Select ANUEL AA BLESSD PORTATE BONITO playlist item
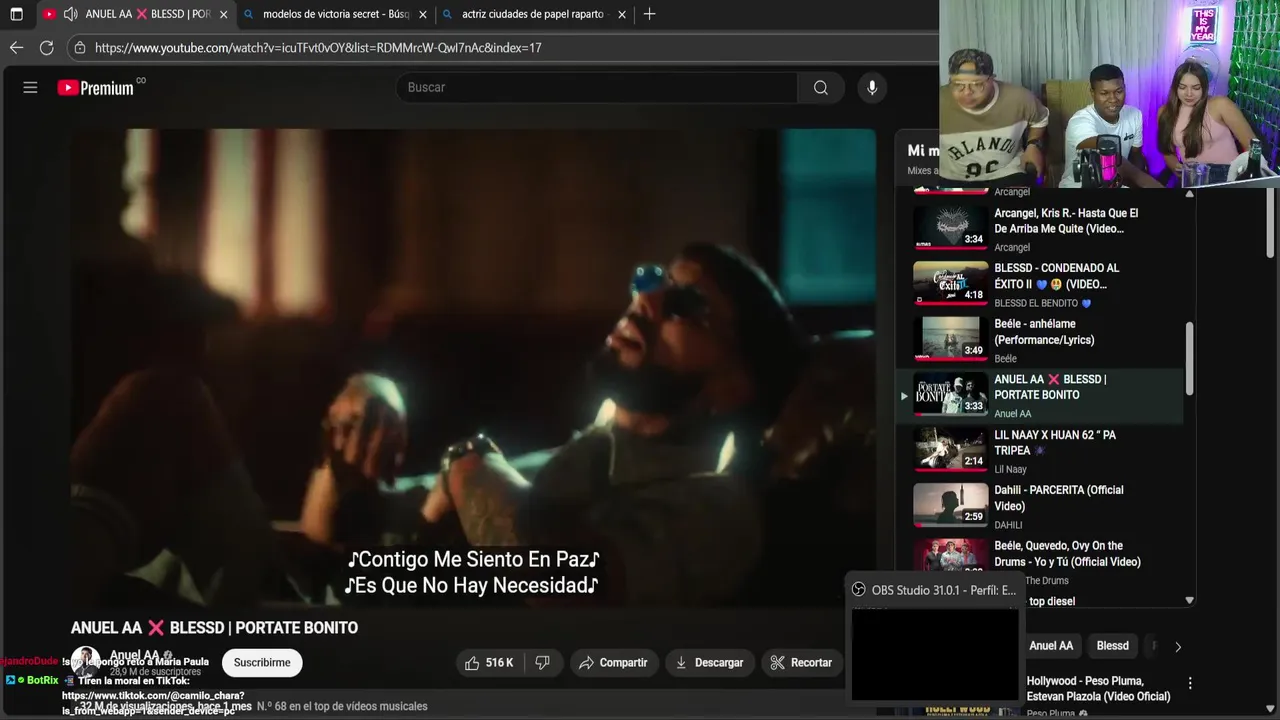1280x720 pixels. click(x=1040, y=395)
